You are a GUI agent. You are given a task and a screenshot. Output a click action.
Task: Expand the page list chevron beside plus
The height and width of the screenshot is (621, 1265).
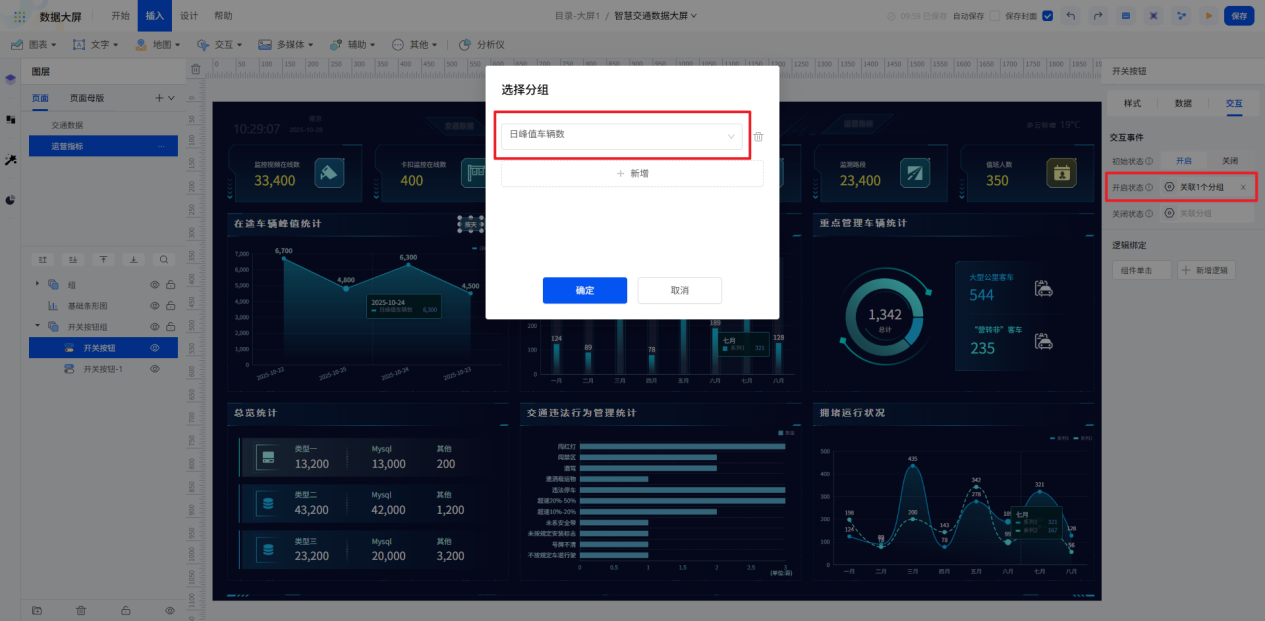point(171,98)
